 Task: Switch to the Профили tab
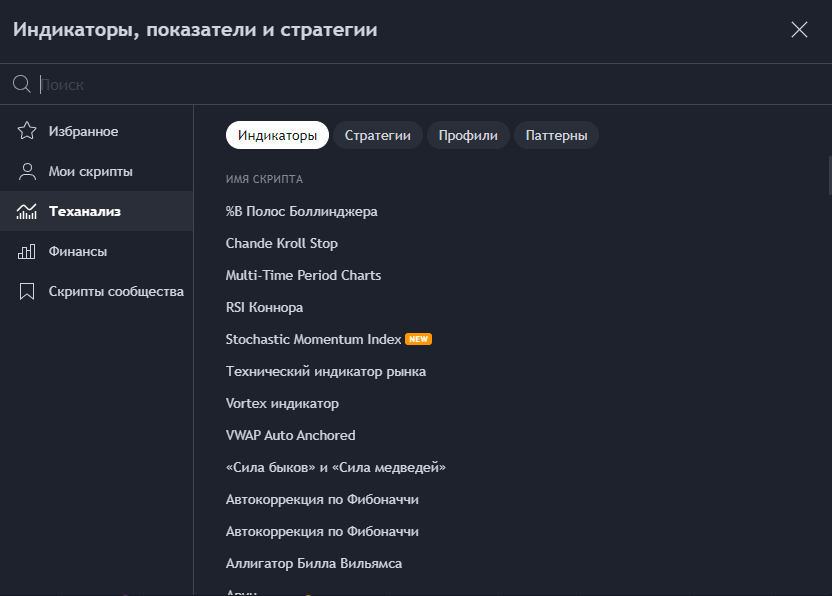pyautogui.click(x=468, y=135)
